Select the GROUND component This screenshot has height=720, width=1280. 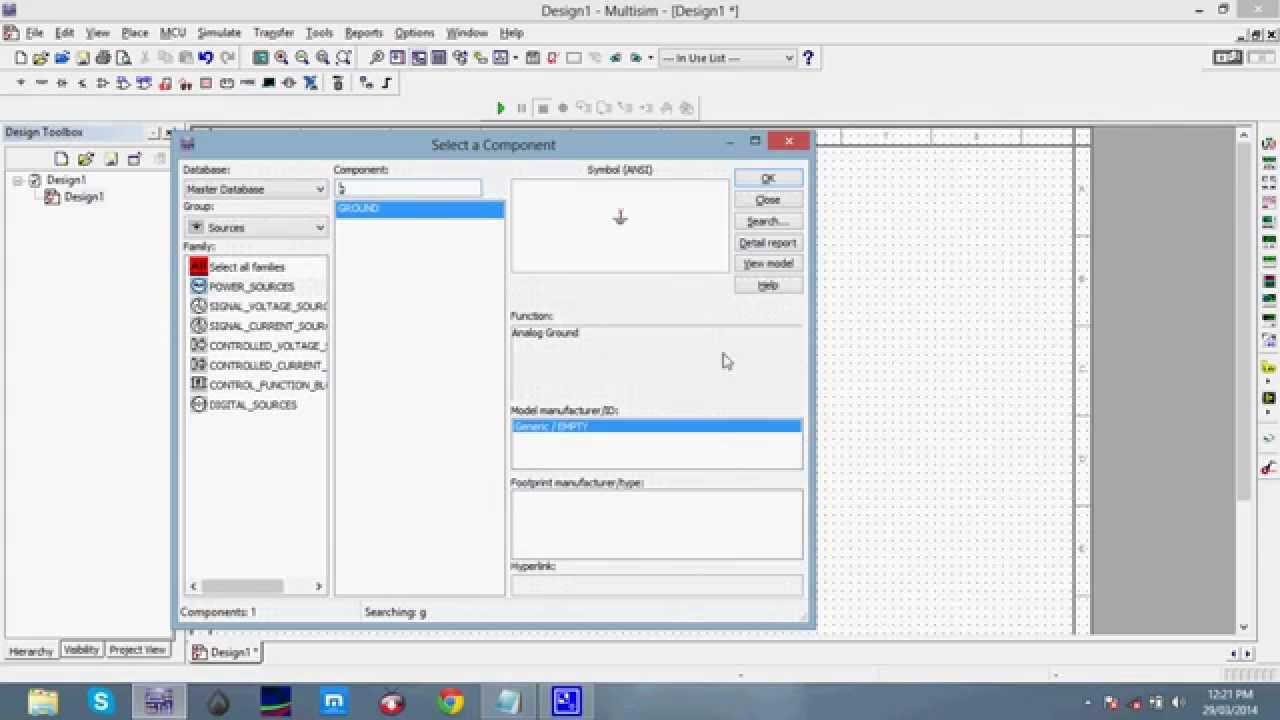point(419,208)
